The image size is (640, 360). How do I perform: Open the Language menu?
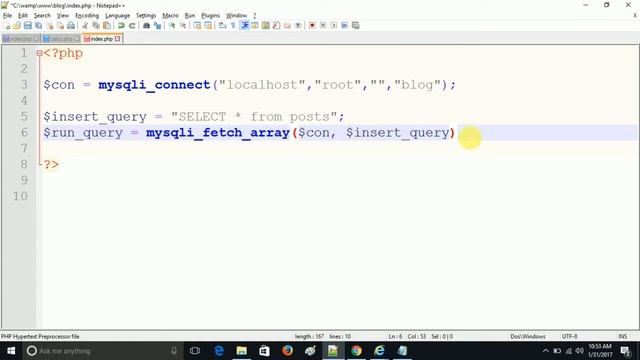pyautogui.click(x=117, y=16)
